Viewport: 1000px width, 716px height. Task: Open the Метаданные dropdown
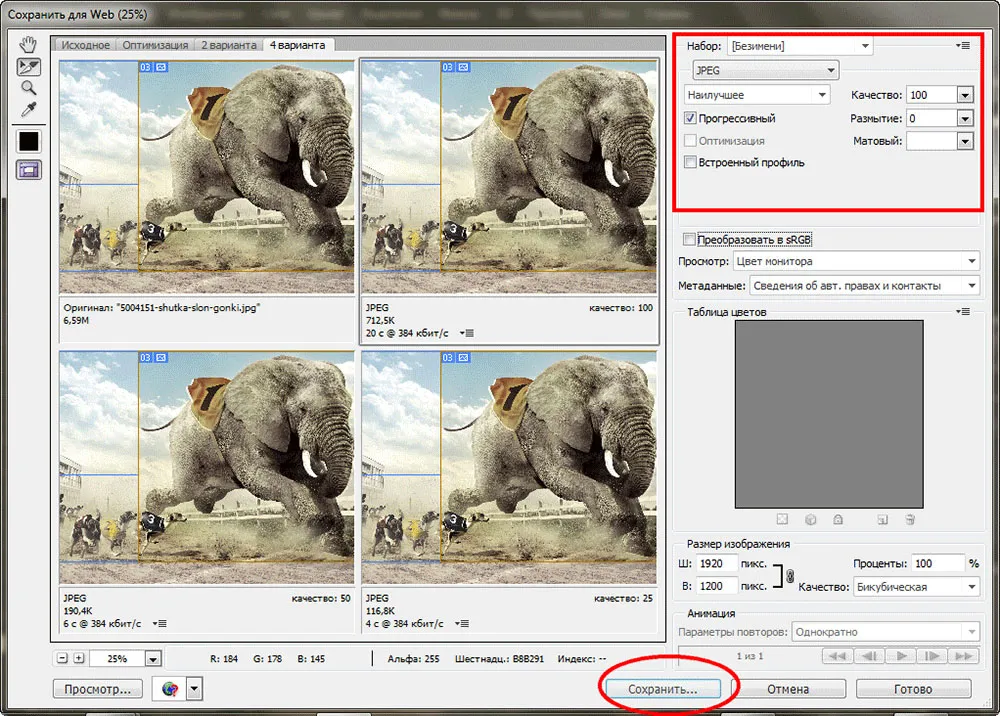pos(864,286)
